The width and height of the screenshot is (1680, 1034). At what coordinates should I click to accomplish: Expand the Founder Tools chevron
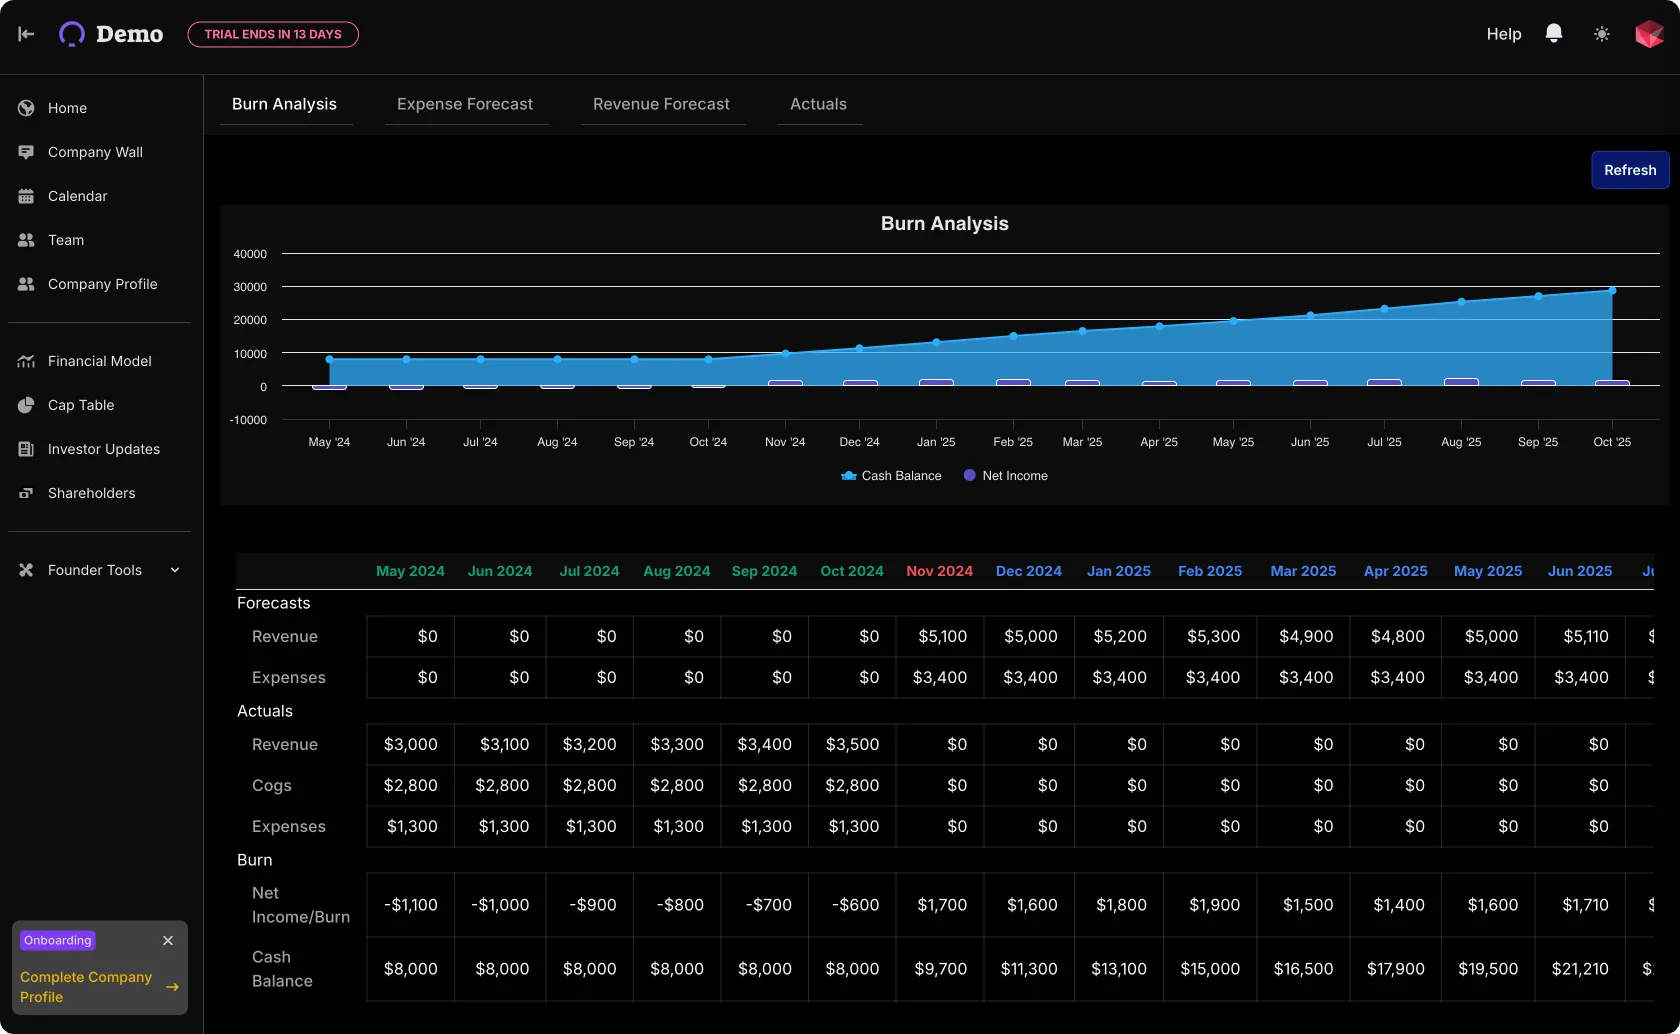(x=175, y=570)
